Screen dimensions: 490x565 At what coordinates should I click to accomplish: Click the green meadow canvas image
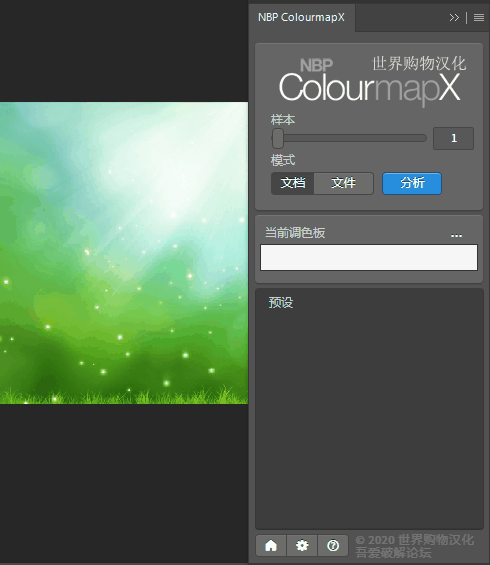point(124,253)
